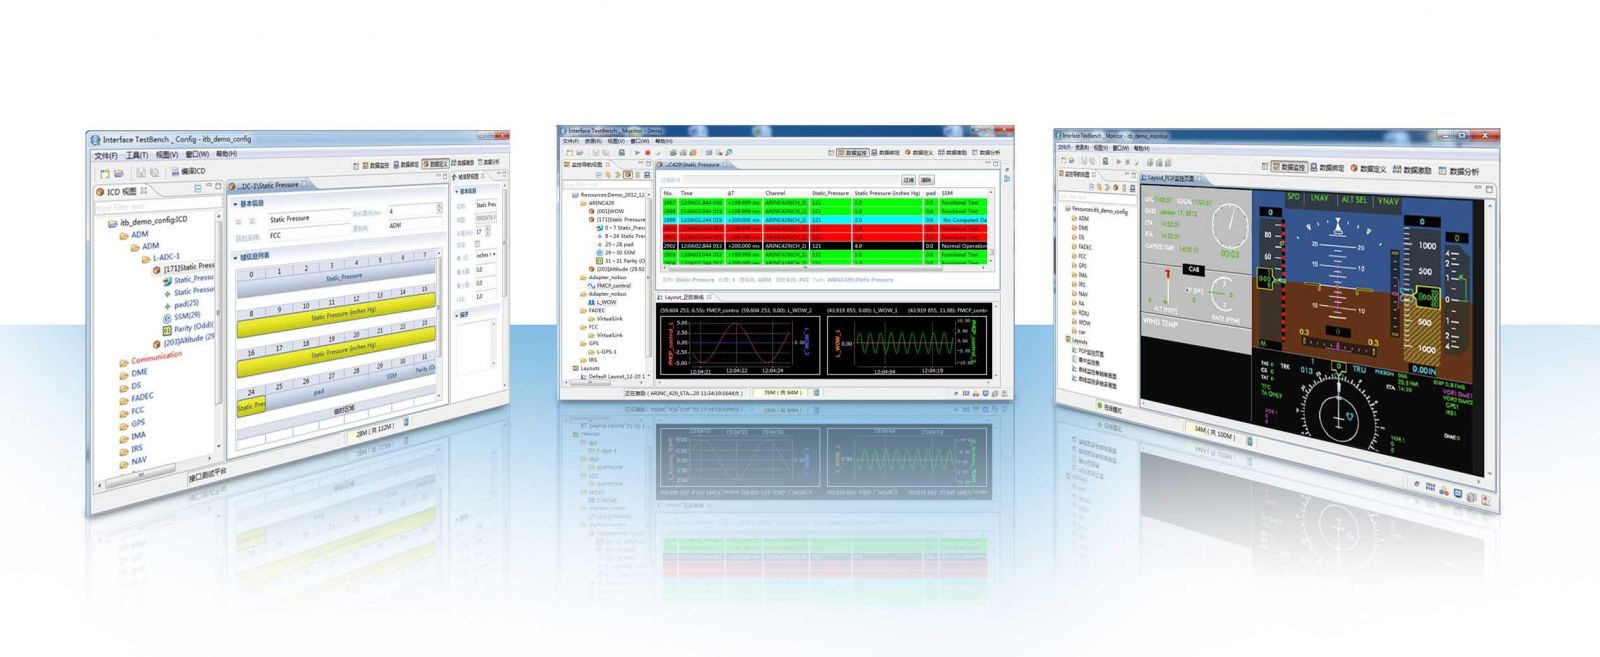Click the red stop icon in Monitor Demo toolbar
The width and height of the screenshot is (1600, 657).
click(647, 152)
